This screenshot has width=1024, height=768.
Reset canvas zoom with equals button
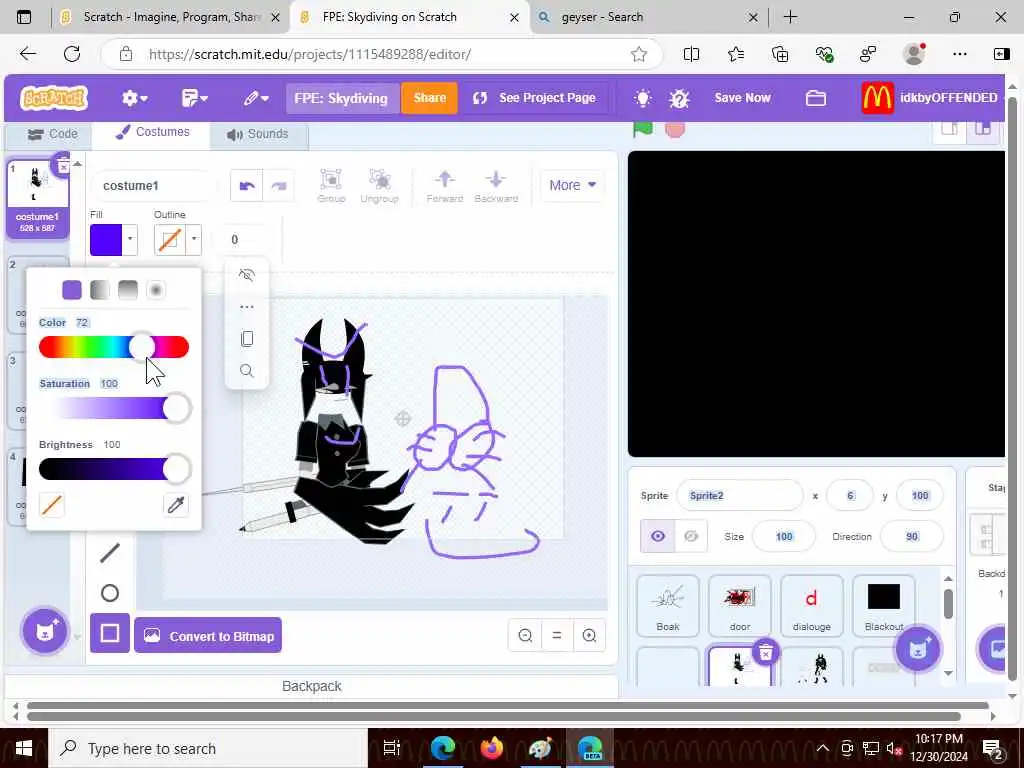[x=557, y=635]
